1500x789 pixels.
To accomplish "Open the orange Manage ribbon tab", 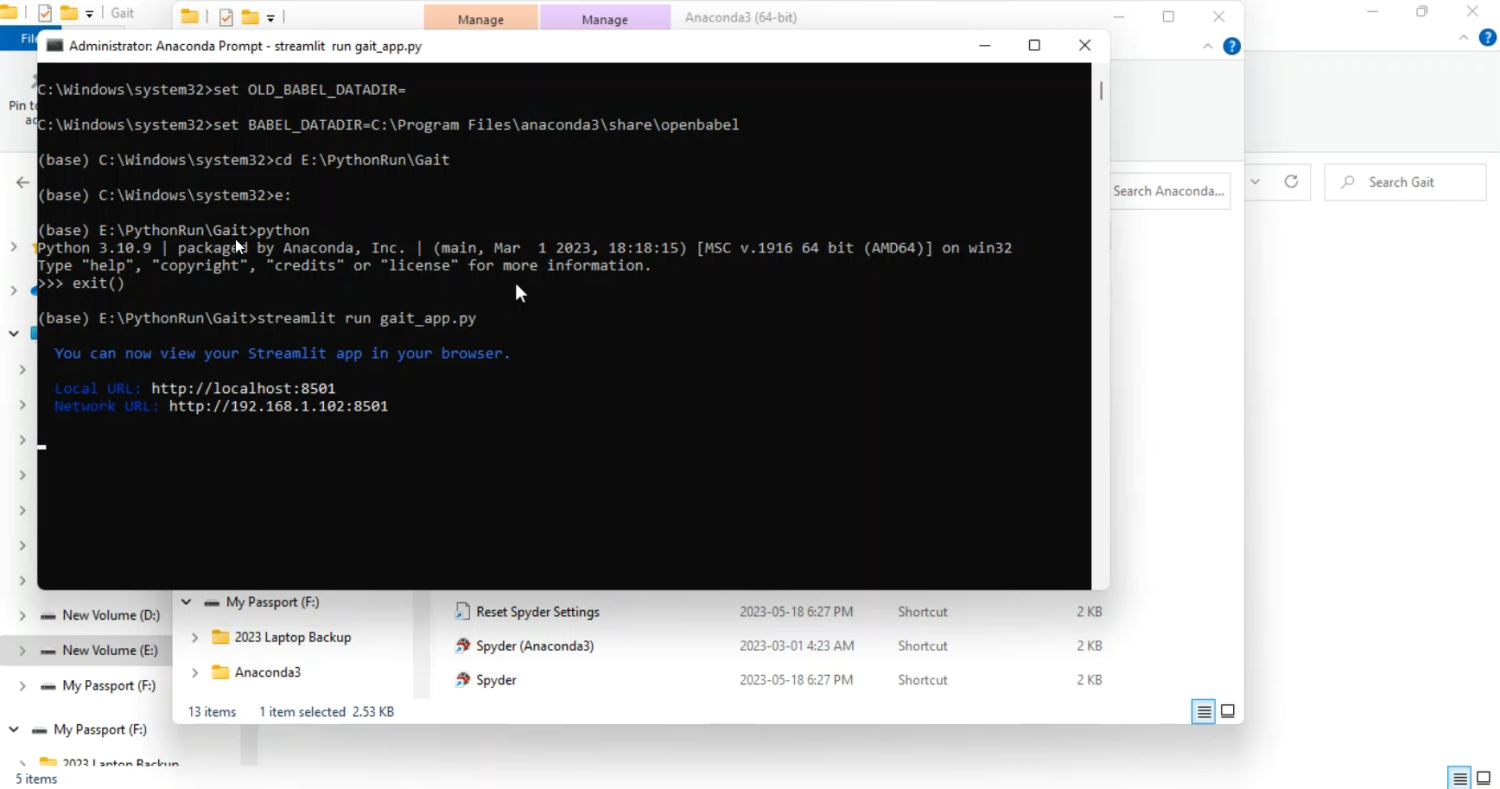I will tap(480, 18).
